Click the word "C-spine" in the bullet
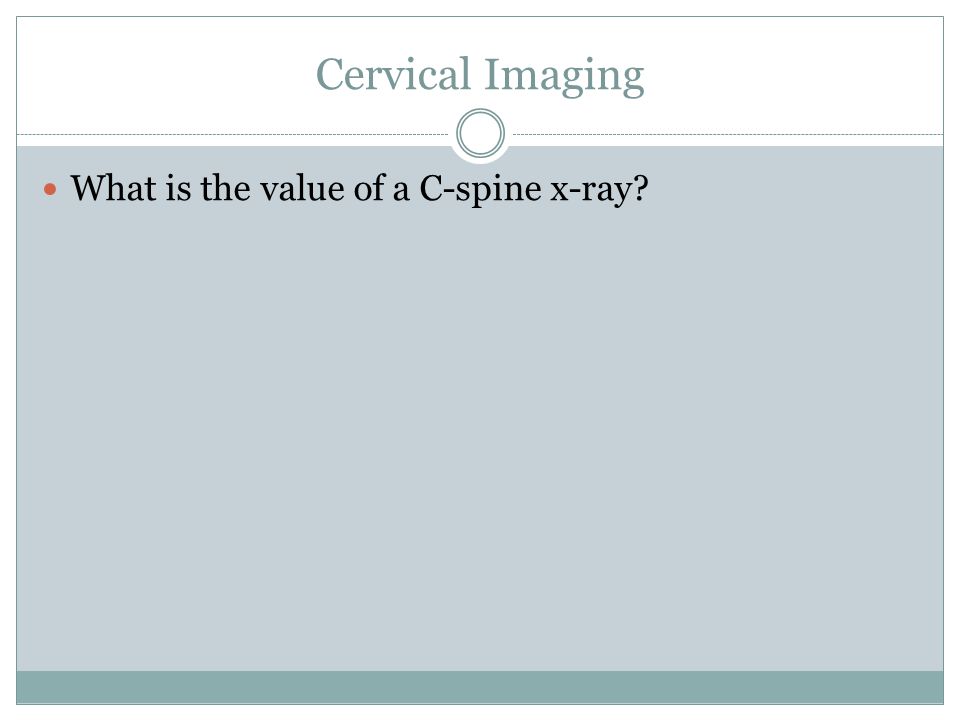 [481, 190]
